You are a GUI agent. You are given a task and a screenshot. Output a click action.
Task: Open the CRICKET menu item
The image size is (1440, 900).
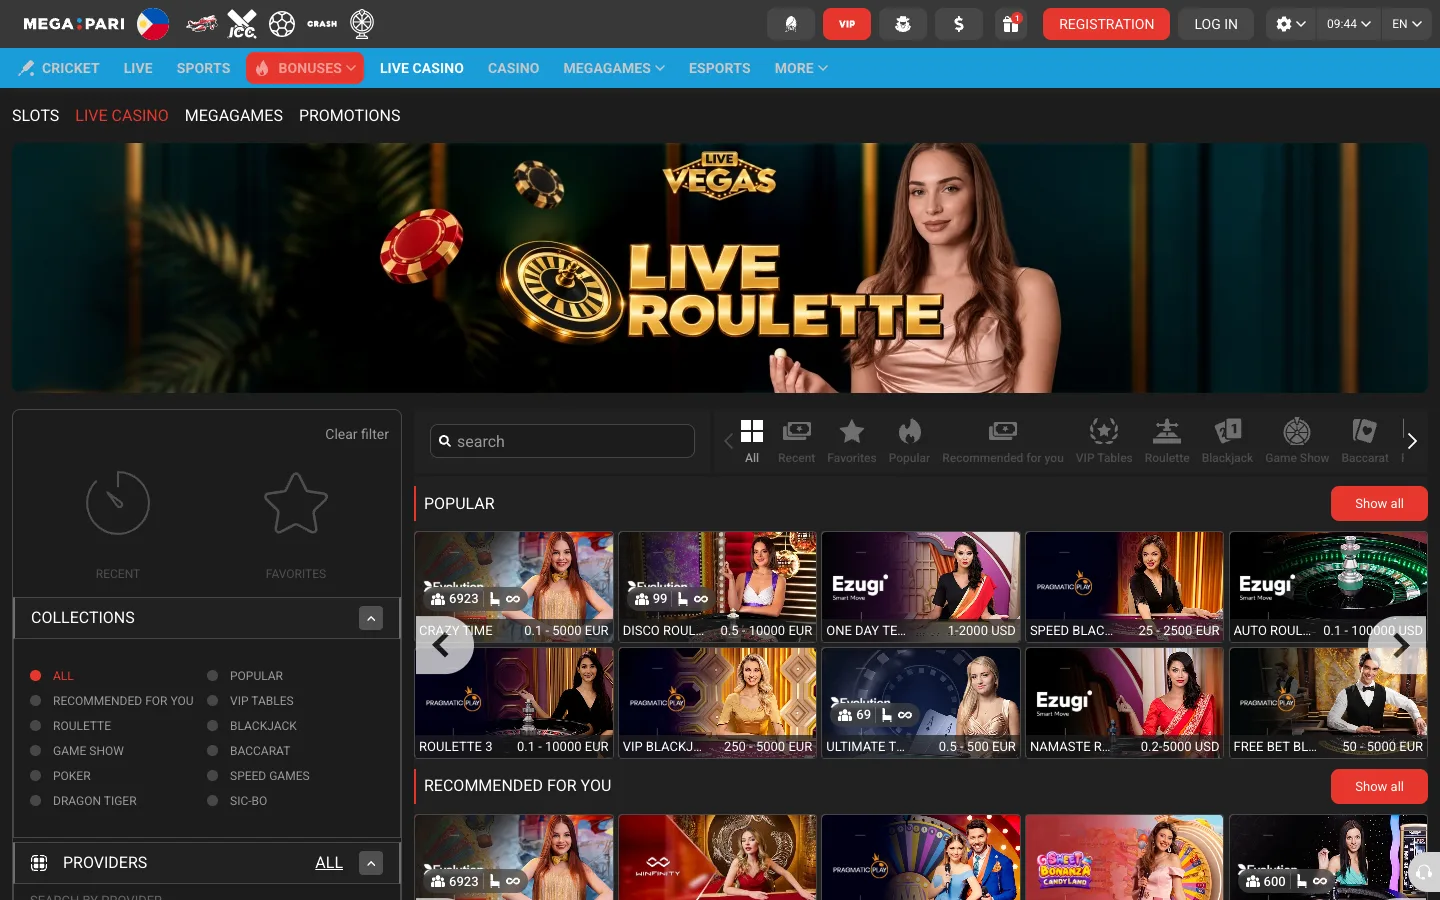[x=59, y=68]
